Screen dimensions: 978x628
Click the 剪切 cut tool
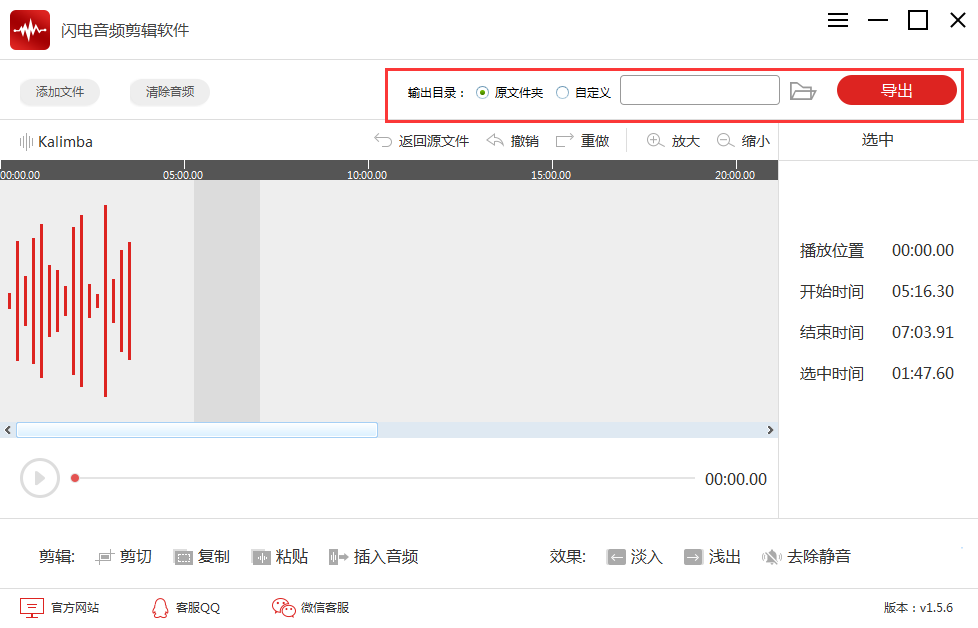pos(123,556)
